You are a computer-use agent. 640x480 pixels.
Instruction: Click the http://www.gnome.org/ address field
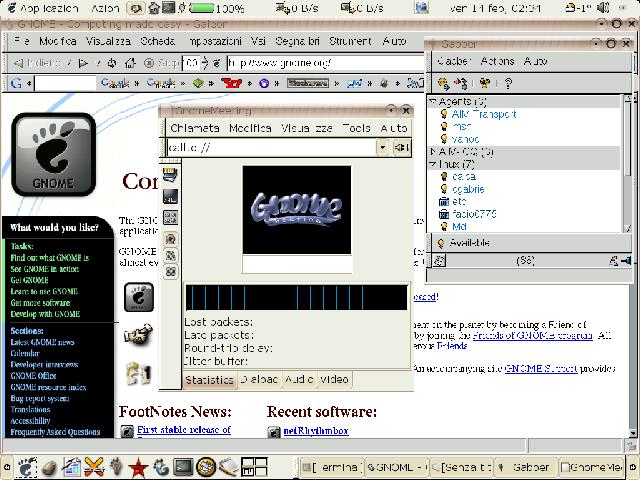(325, 63)
